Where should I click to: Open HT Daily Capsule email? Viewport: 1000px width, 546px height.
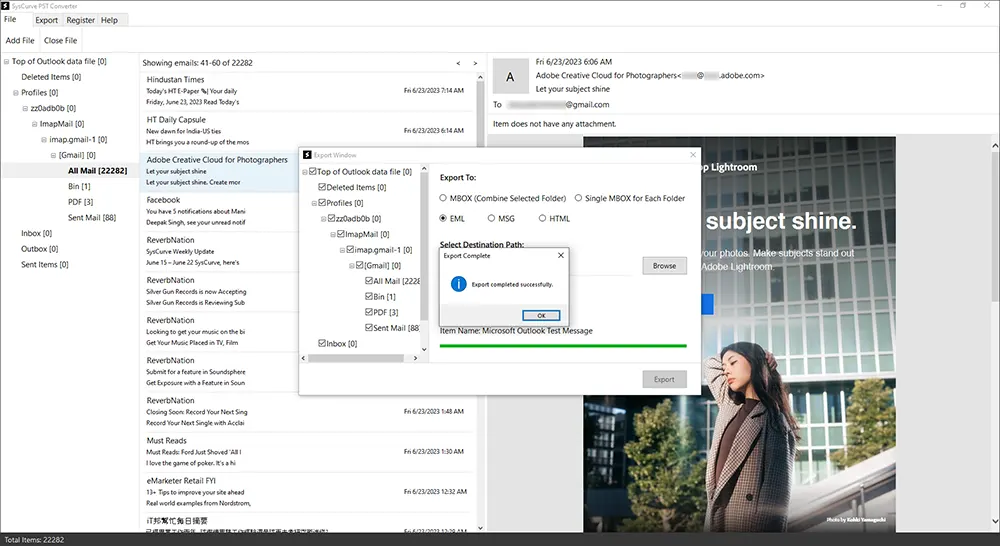click(307, 131)
